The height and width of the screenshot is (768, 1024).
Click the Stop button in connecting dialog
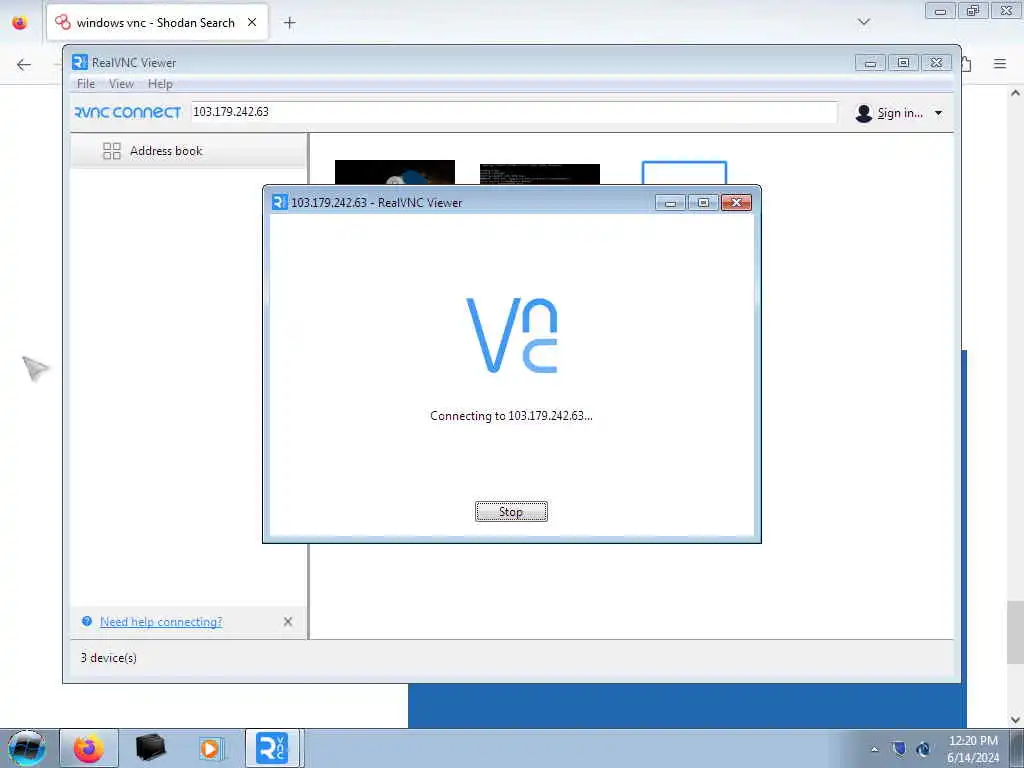[x=511, y=511]
